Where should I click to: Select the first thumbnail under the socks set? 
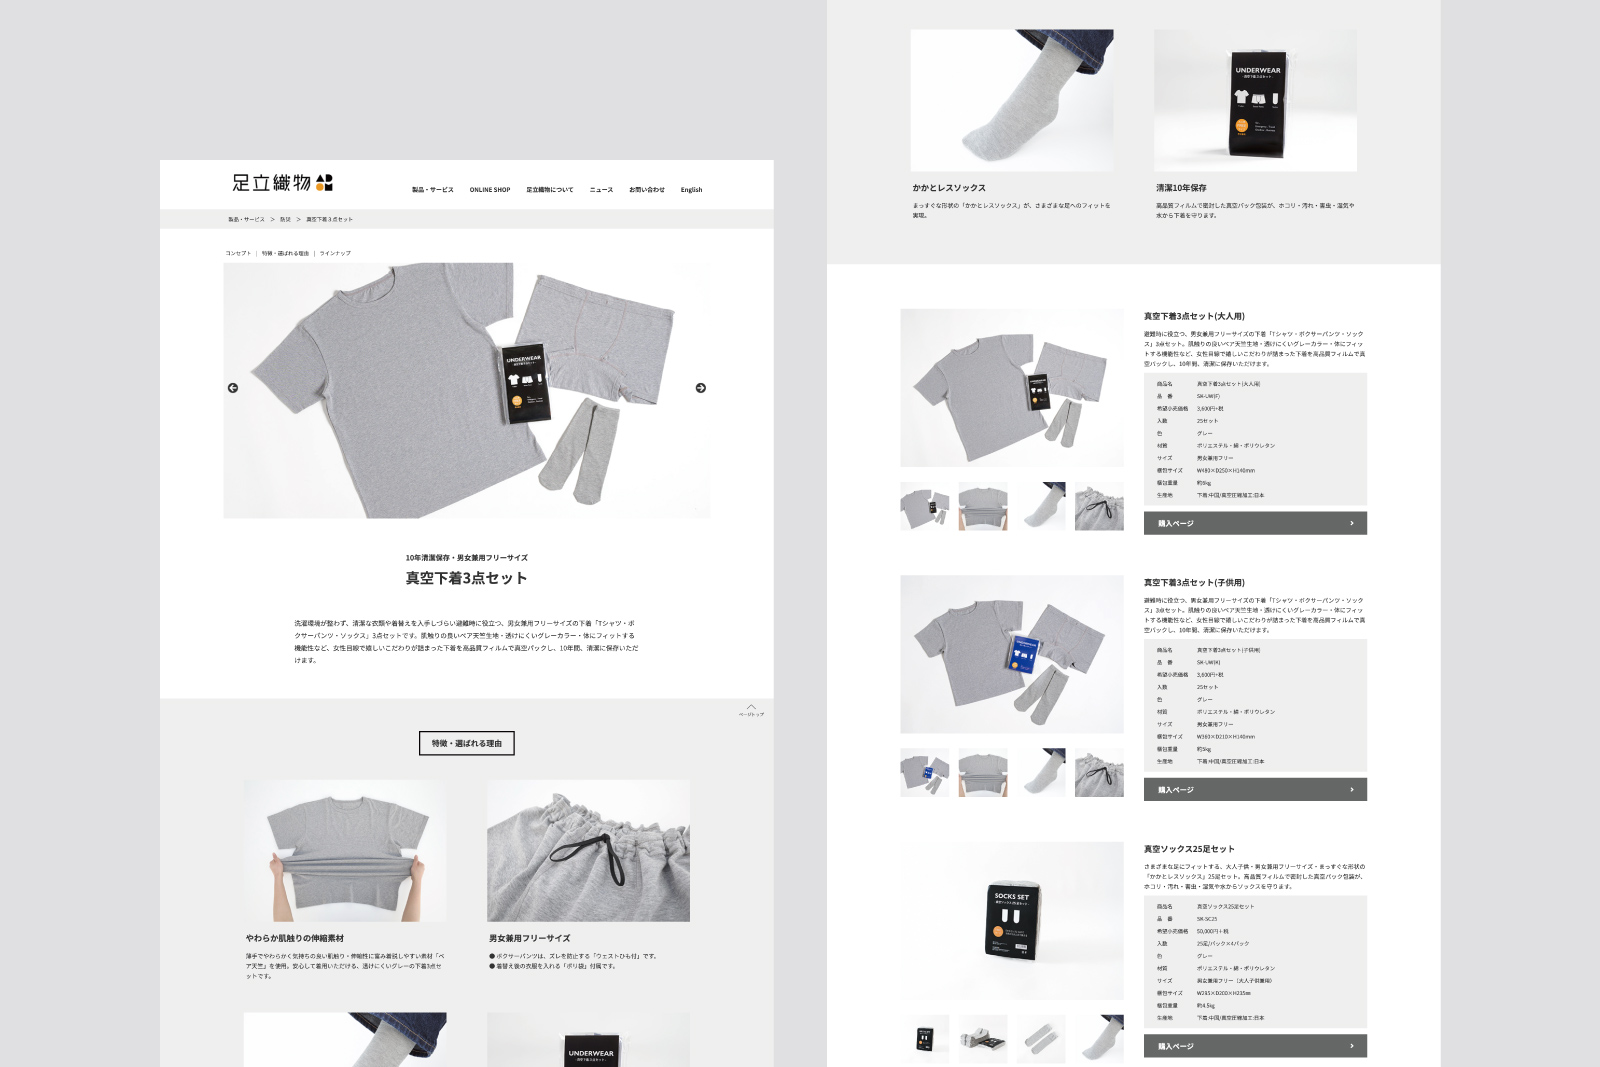925,1039
